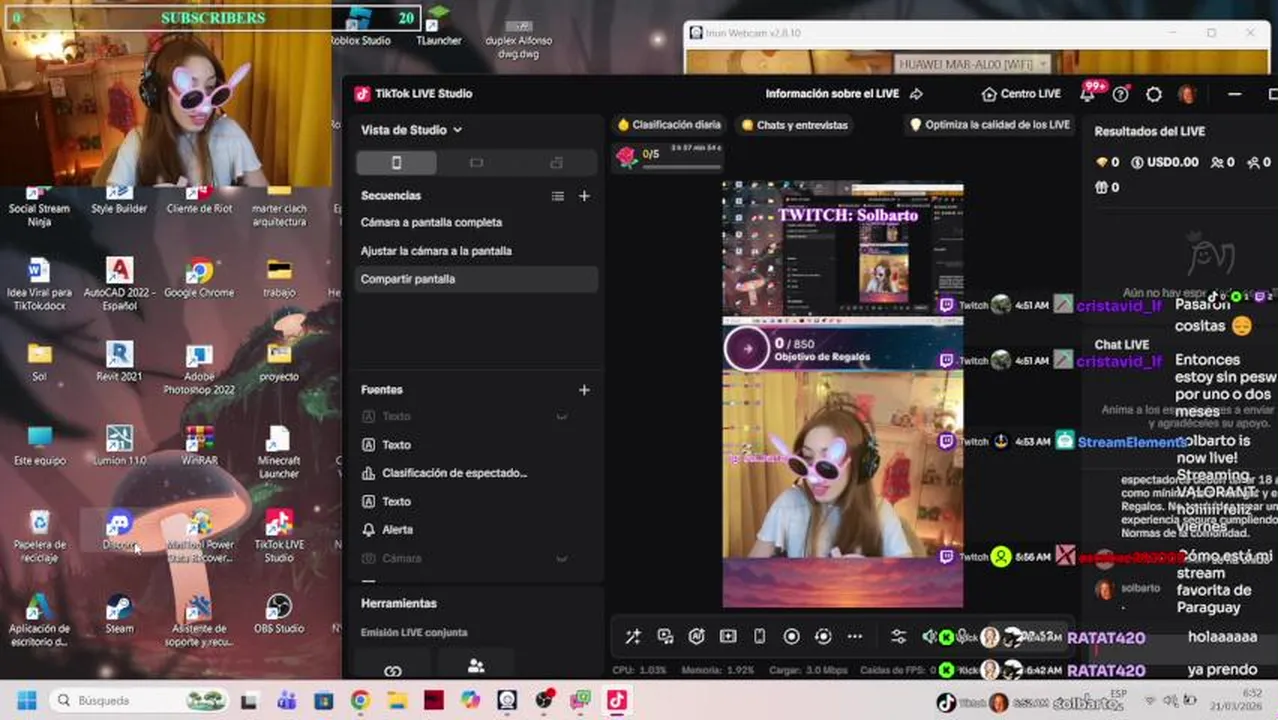Share 'Información sobre el LIVE' arrow icon
1278x720 pixels.
click(x=916, y=94)
